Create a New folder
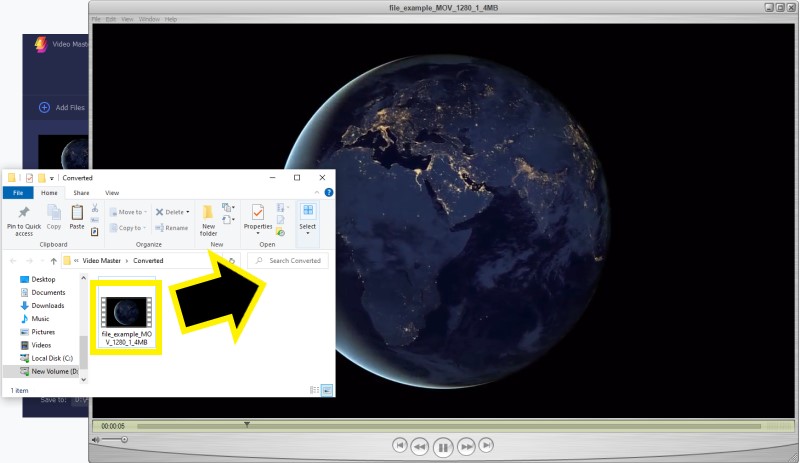The height and width of the screenshot is (463, 800). click(x=208, y=221)
